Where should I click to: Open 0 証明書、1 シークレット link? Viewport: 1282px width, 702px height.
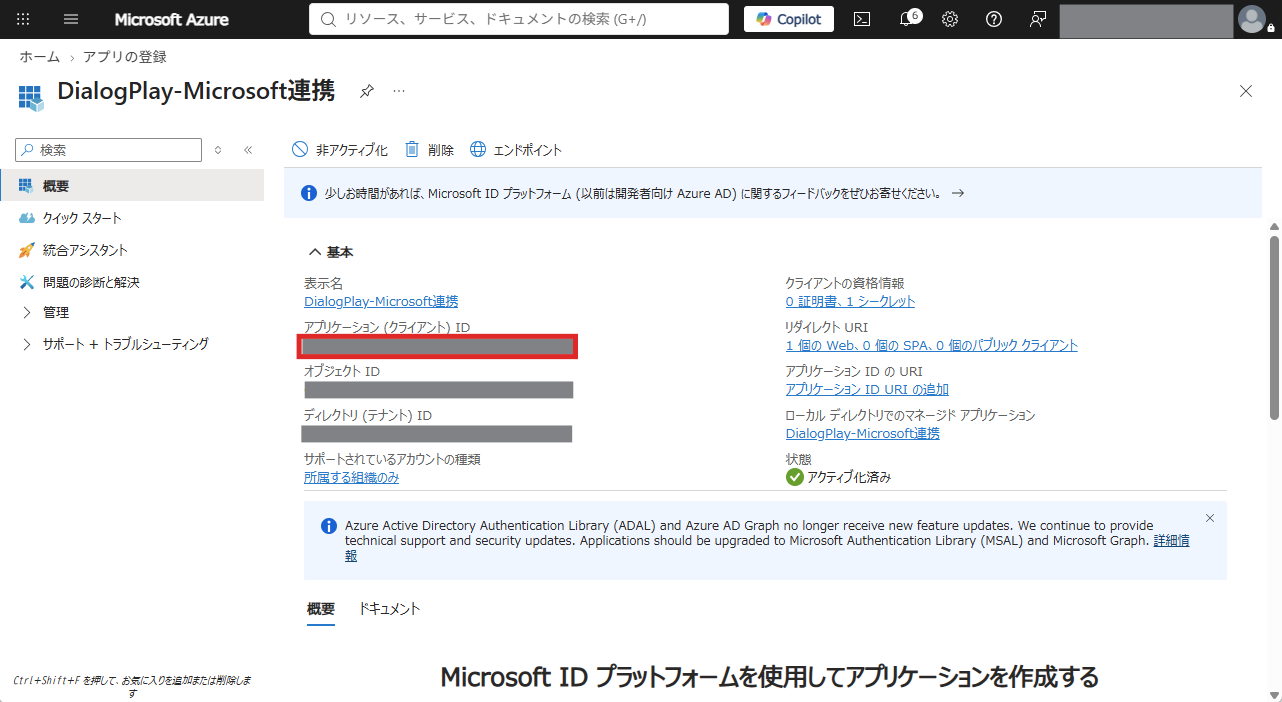(x=850, y=301)
